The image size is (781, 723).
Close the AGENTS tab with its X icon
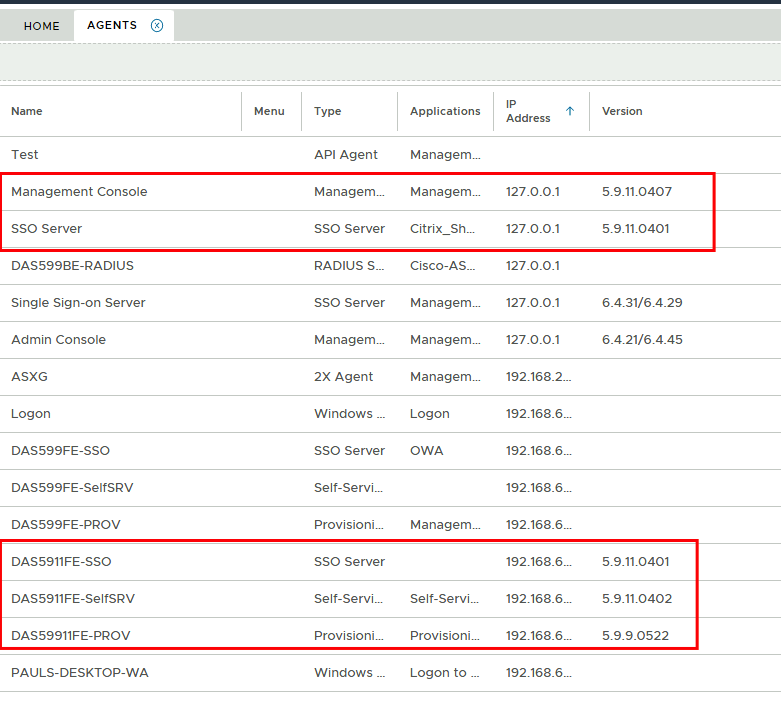[157, 26]
